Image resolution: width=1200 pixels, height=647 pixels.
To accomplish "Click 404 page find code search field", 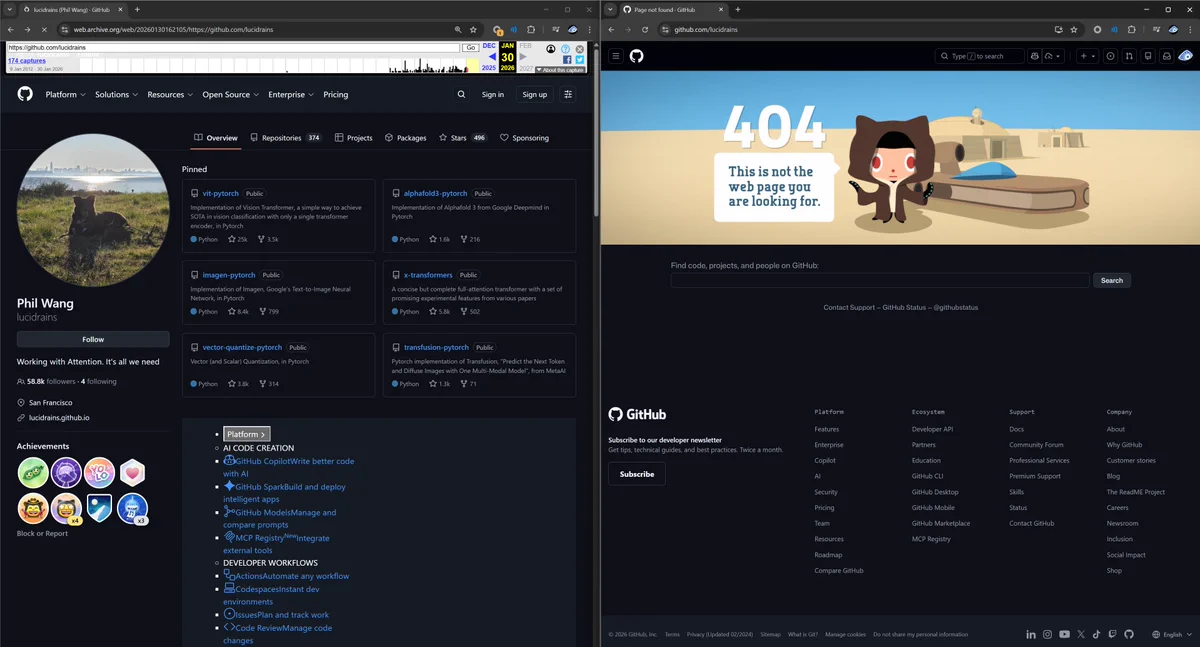I will tap(880, 281).
